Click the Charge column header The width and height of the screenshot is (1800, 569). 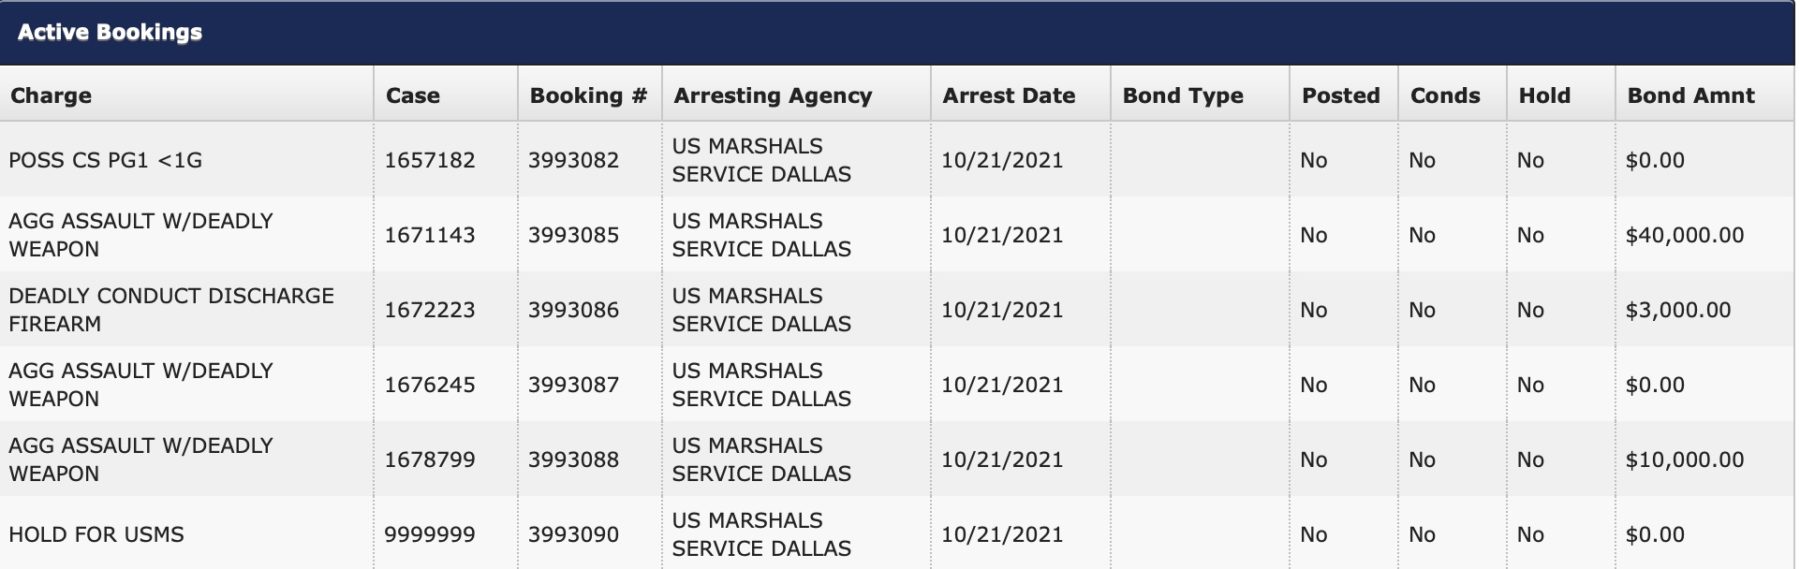(51, 96)
